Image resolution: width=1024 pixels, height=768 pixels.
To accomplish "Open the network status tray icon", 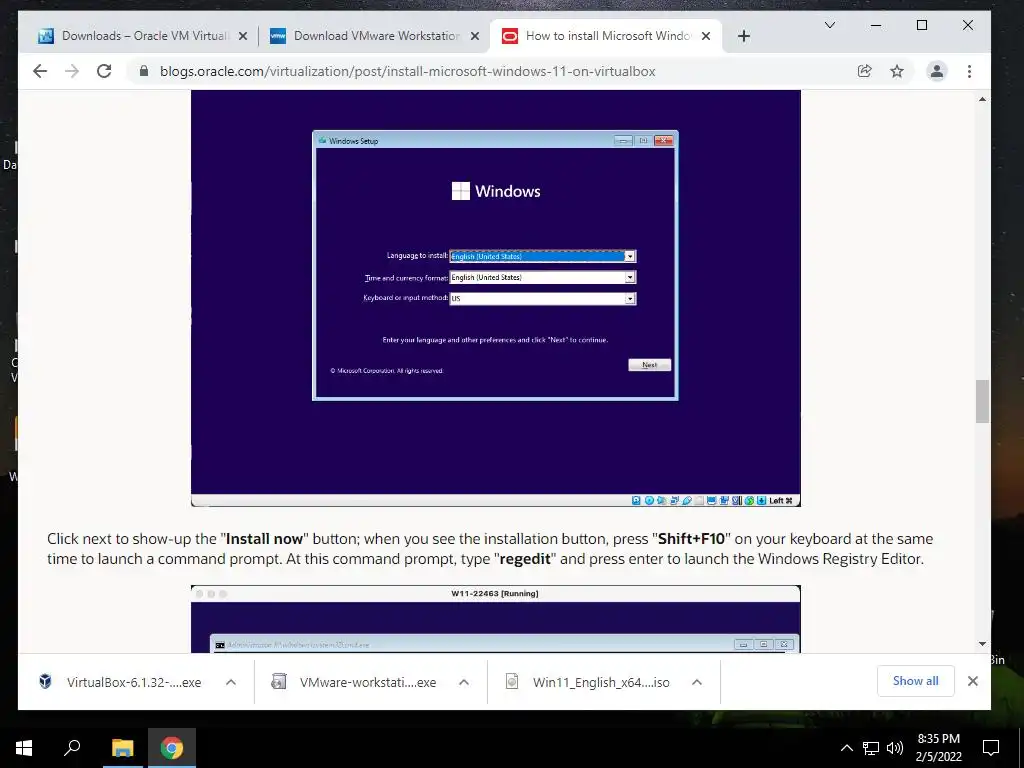I will pyautogui.click(x=871, y=748).
